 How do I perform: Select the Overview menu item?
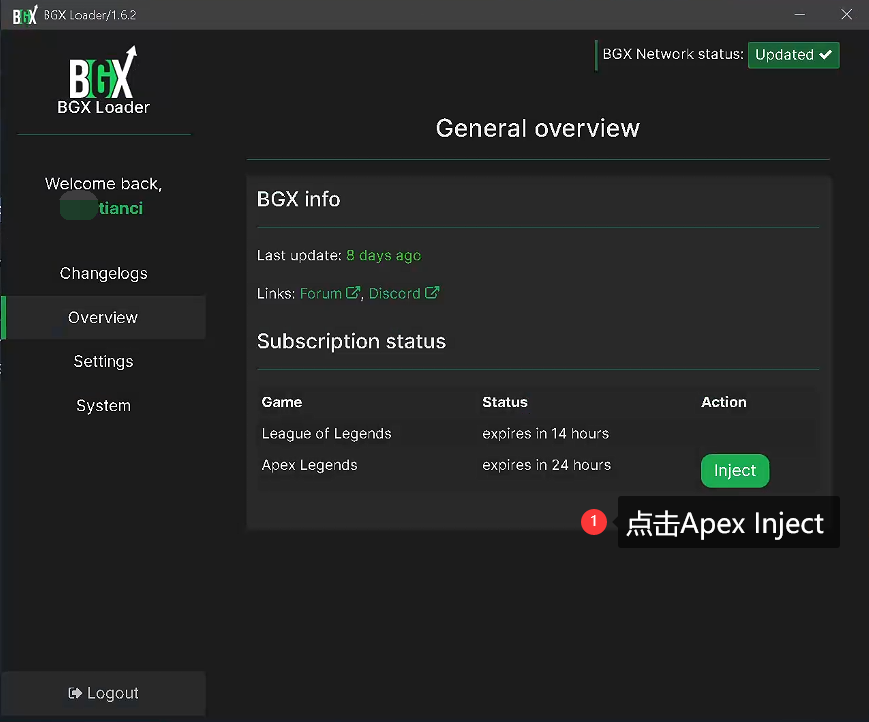pyautogui.click(x=103, y=318)
